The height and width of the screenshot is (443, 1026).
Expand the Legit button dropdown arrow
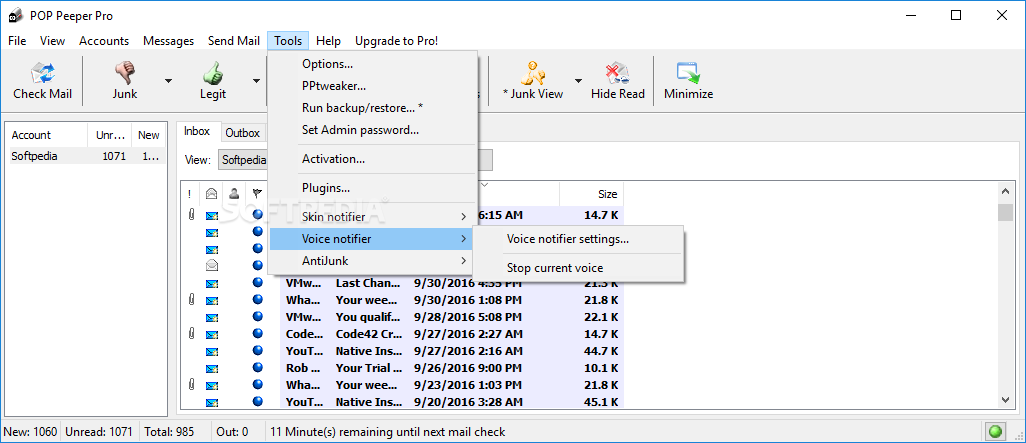pos(256,80)
